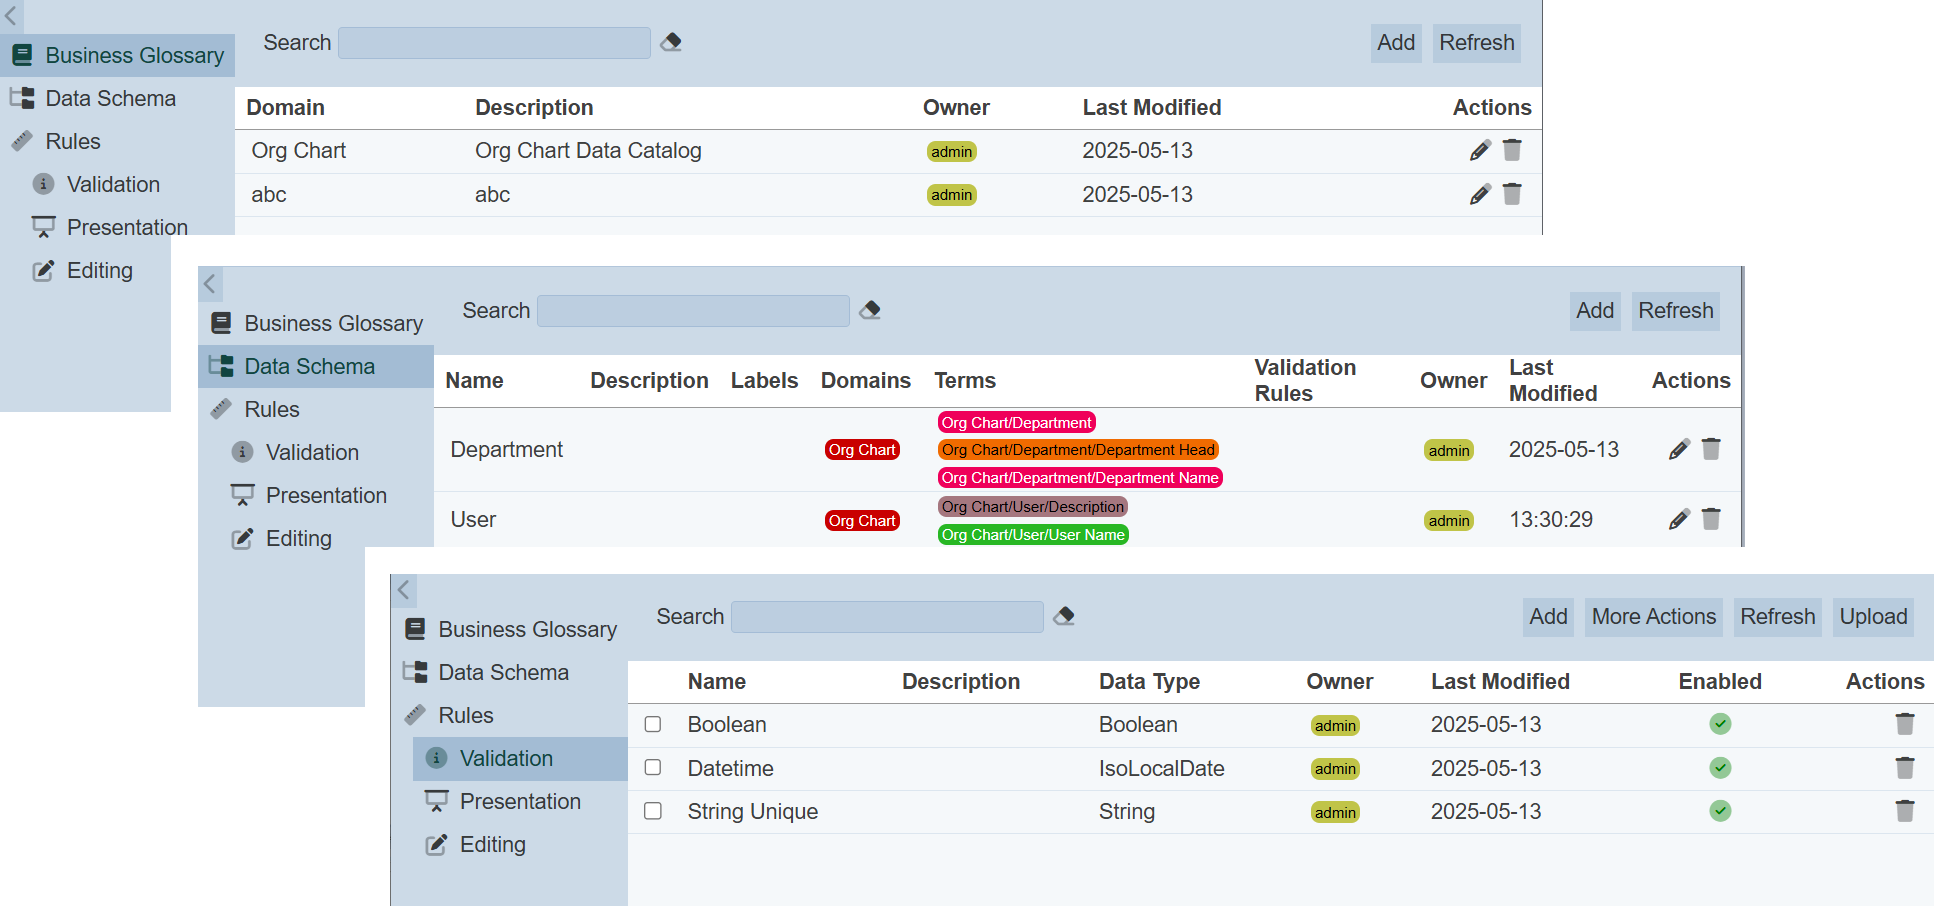Edit the Department schema entry
The width and height of the screenshot is (1934, 906).
[x=1679, y=450]
